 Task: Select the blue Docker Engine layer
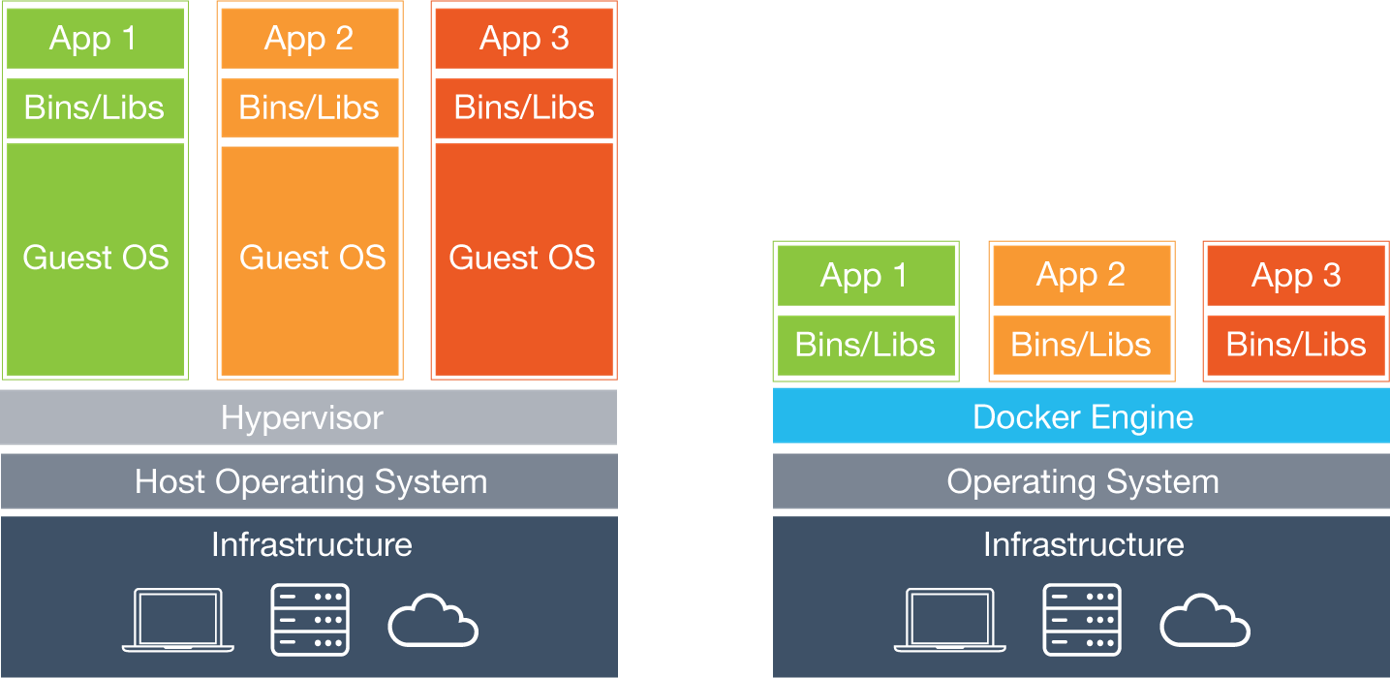[x=1081, y=417]
